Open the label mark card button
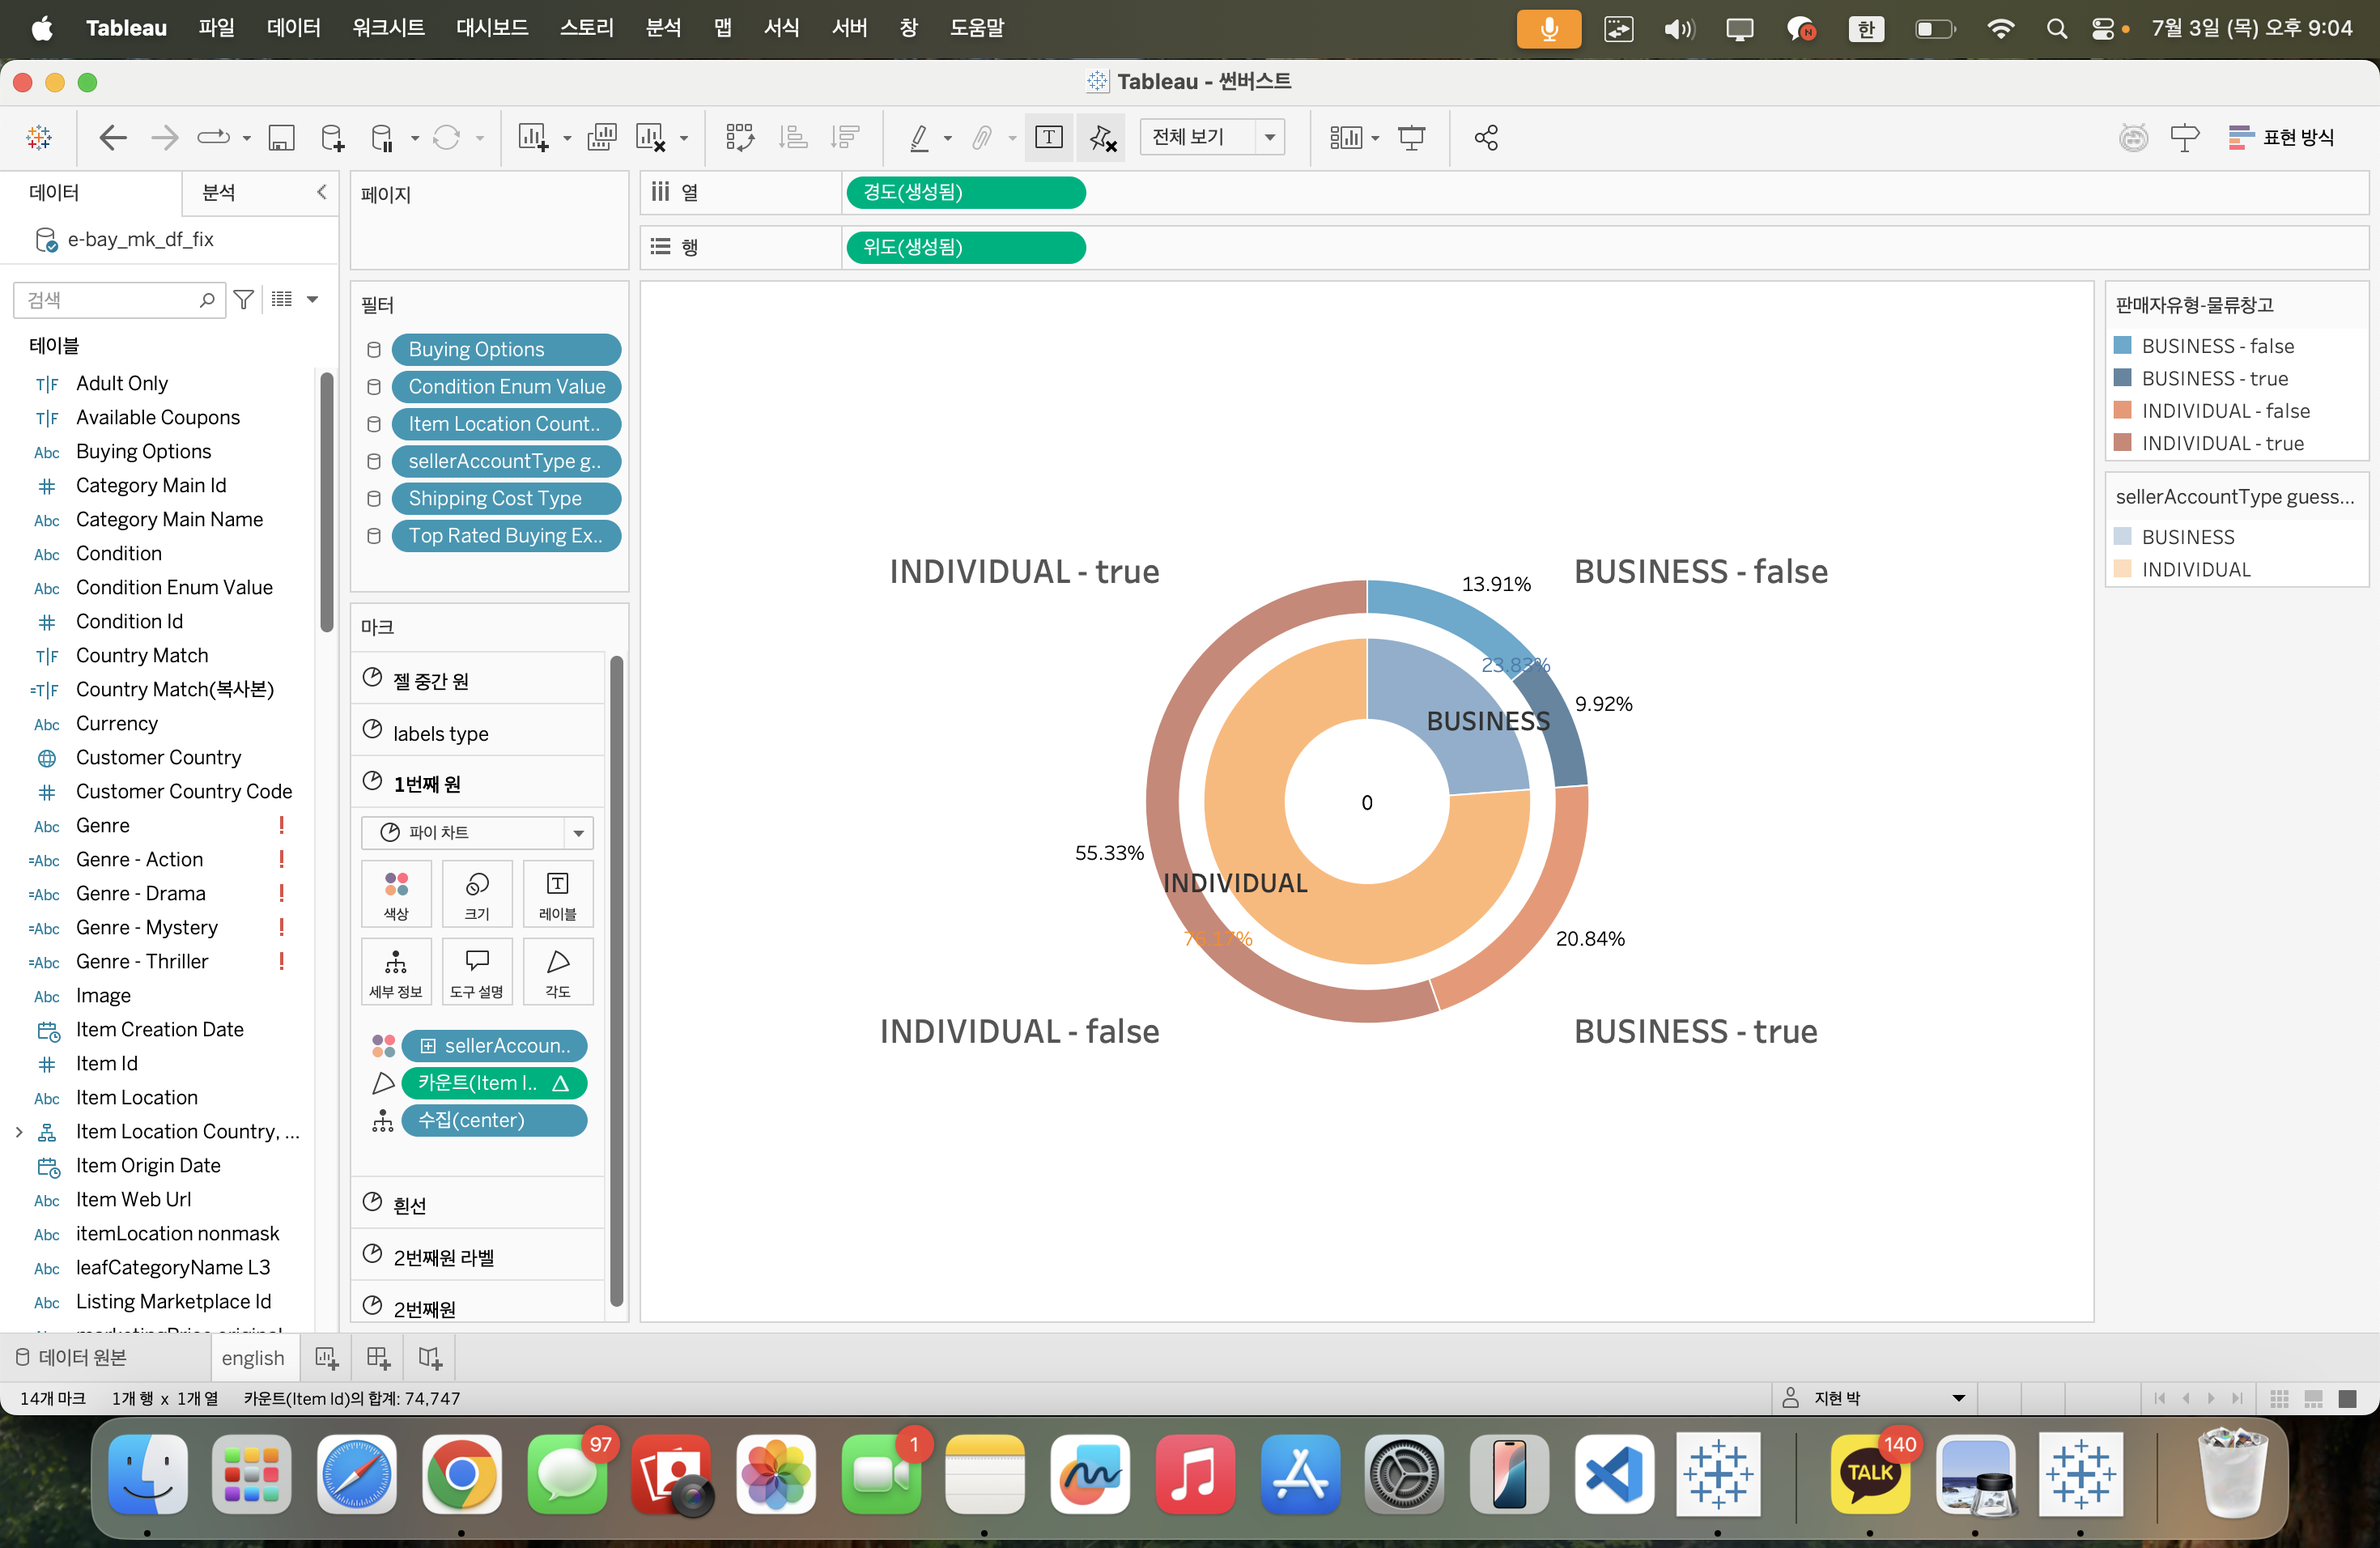The height and width of the screenshot is (1548, 2380). (558, 894)
